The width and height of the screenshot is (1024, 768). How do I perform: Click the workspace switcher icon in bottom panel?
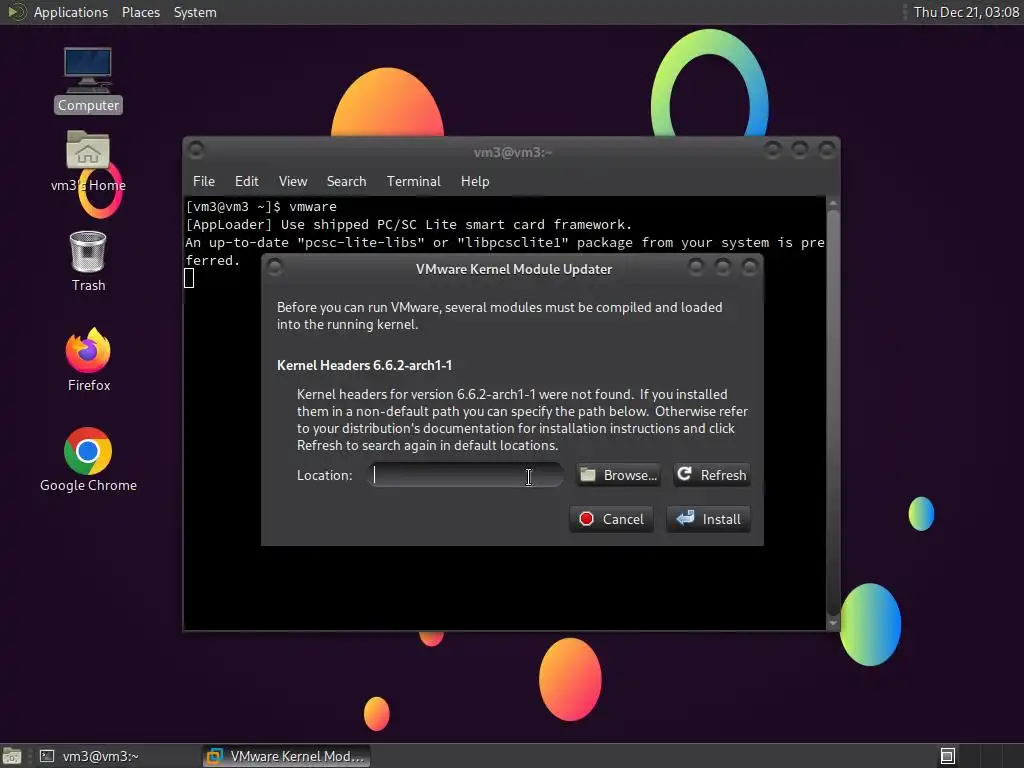coord(948,756)
